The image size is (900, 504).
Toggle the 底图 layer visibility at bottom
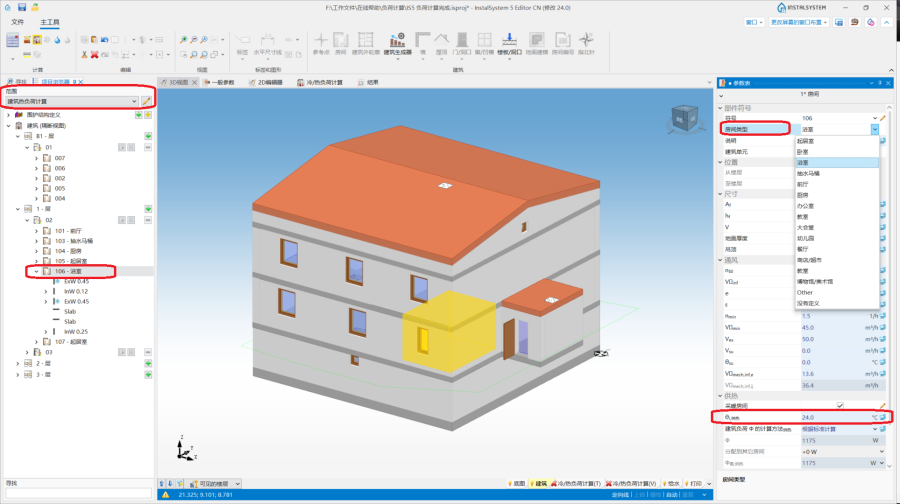pyautogui.click(x=512, y=483)
